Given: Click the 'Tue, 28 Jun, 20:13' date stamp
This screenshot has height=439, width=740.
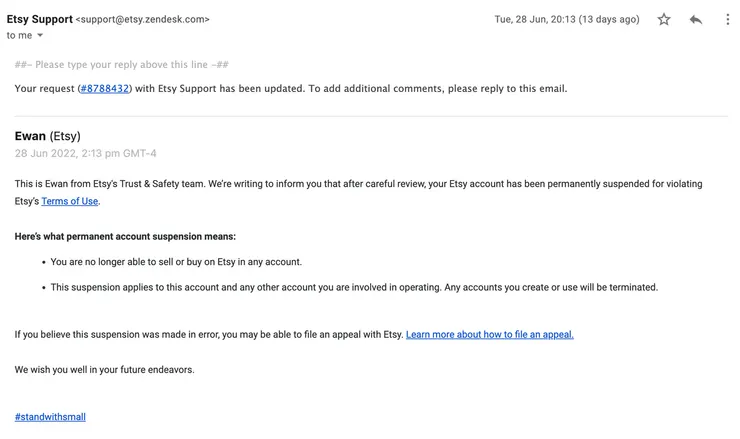Looking at the screenshot, I should [567, 19].
